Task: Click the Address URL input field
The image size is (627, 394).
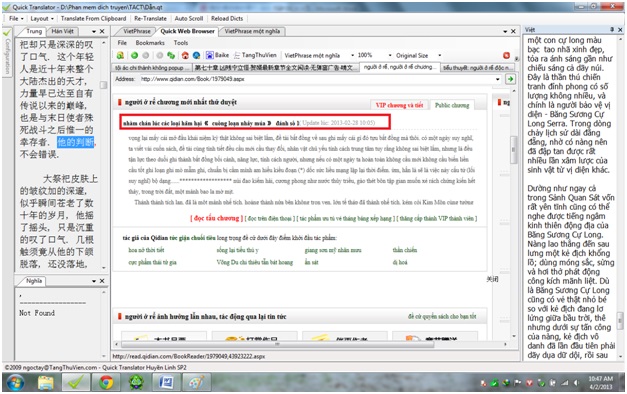Action: [x=317, y=79]
